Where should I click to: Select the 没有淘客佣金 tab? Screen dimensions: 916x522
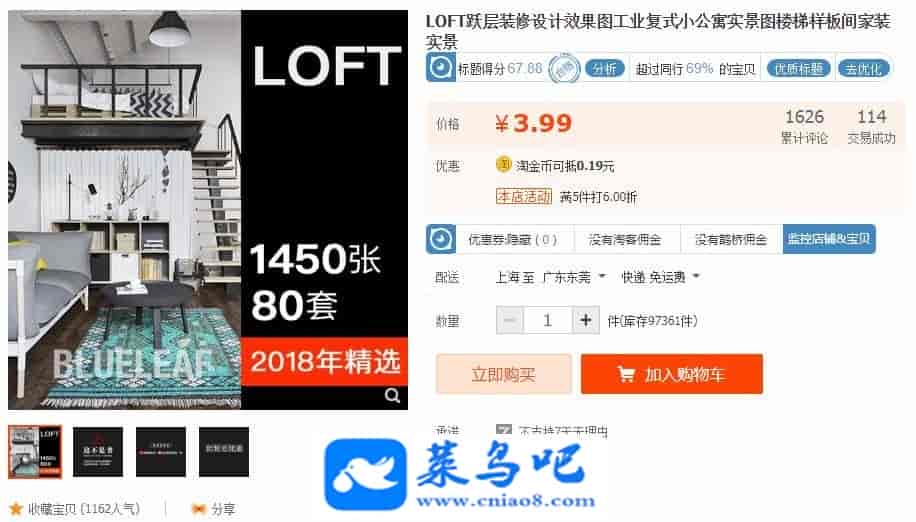tap(626, 239)
